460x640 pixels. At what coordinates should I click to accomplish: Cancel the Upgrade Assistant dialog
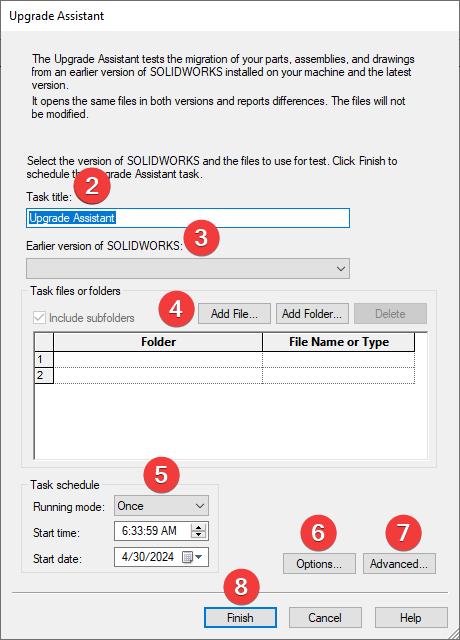pos(325,618)
